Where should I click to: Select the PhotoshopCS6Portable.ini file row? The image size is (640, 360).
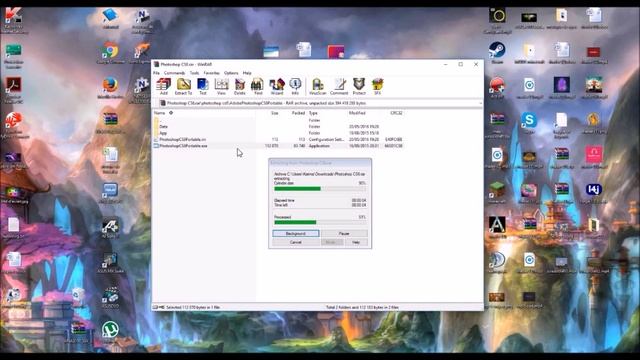coord(278,140)
